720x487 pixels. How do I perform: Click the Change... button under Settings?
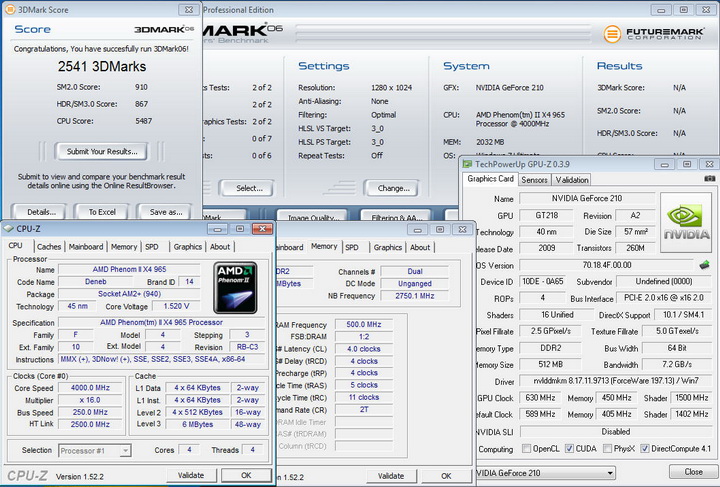[x=393, y=188]
